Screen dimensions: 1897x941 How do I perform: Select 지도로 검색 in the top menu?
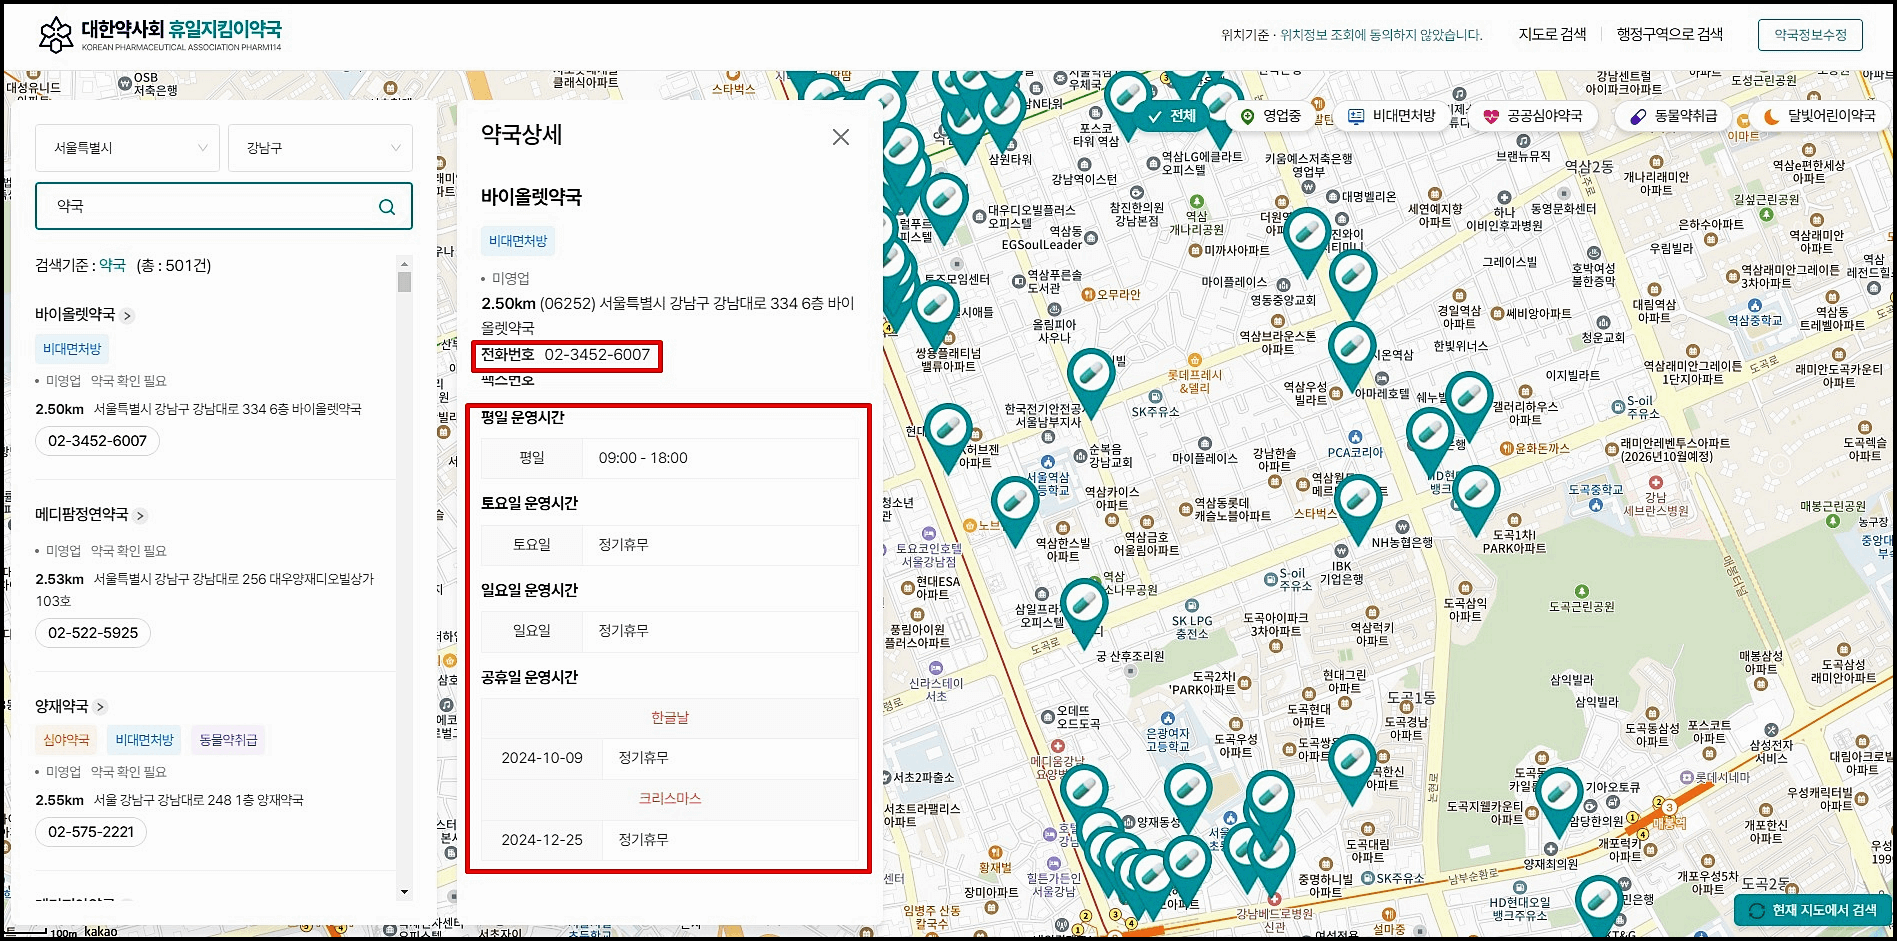1551,33
